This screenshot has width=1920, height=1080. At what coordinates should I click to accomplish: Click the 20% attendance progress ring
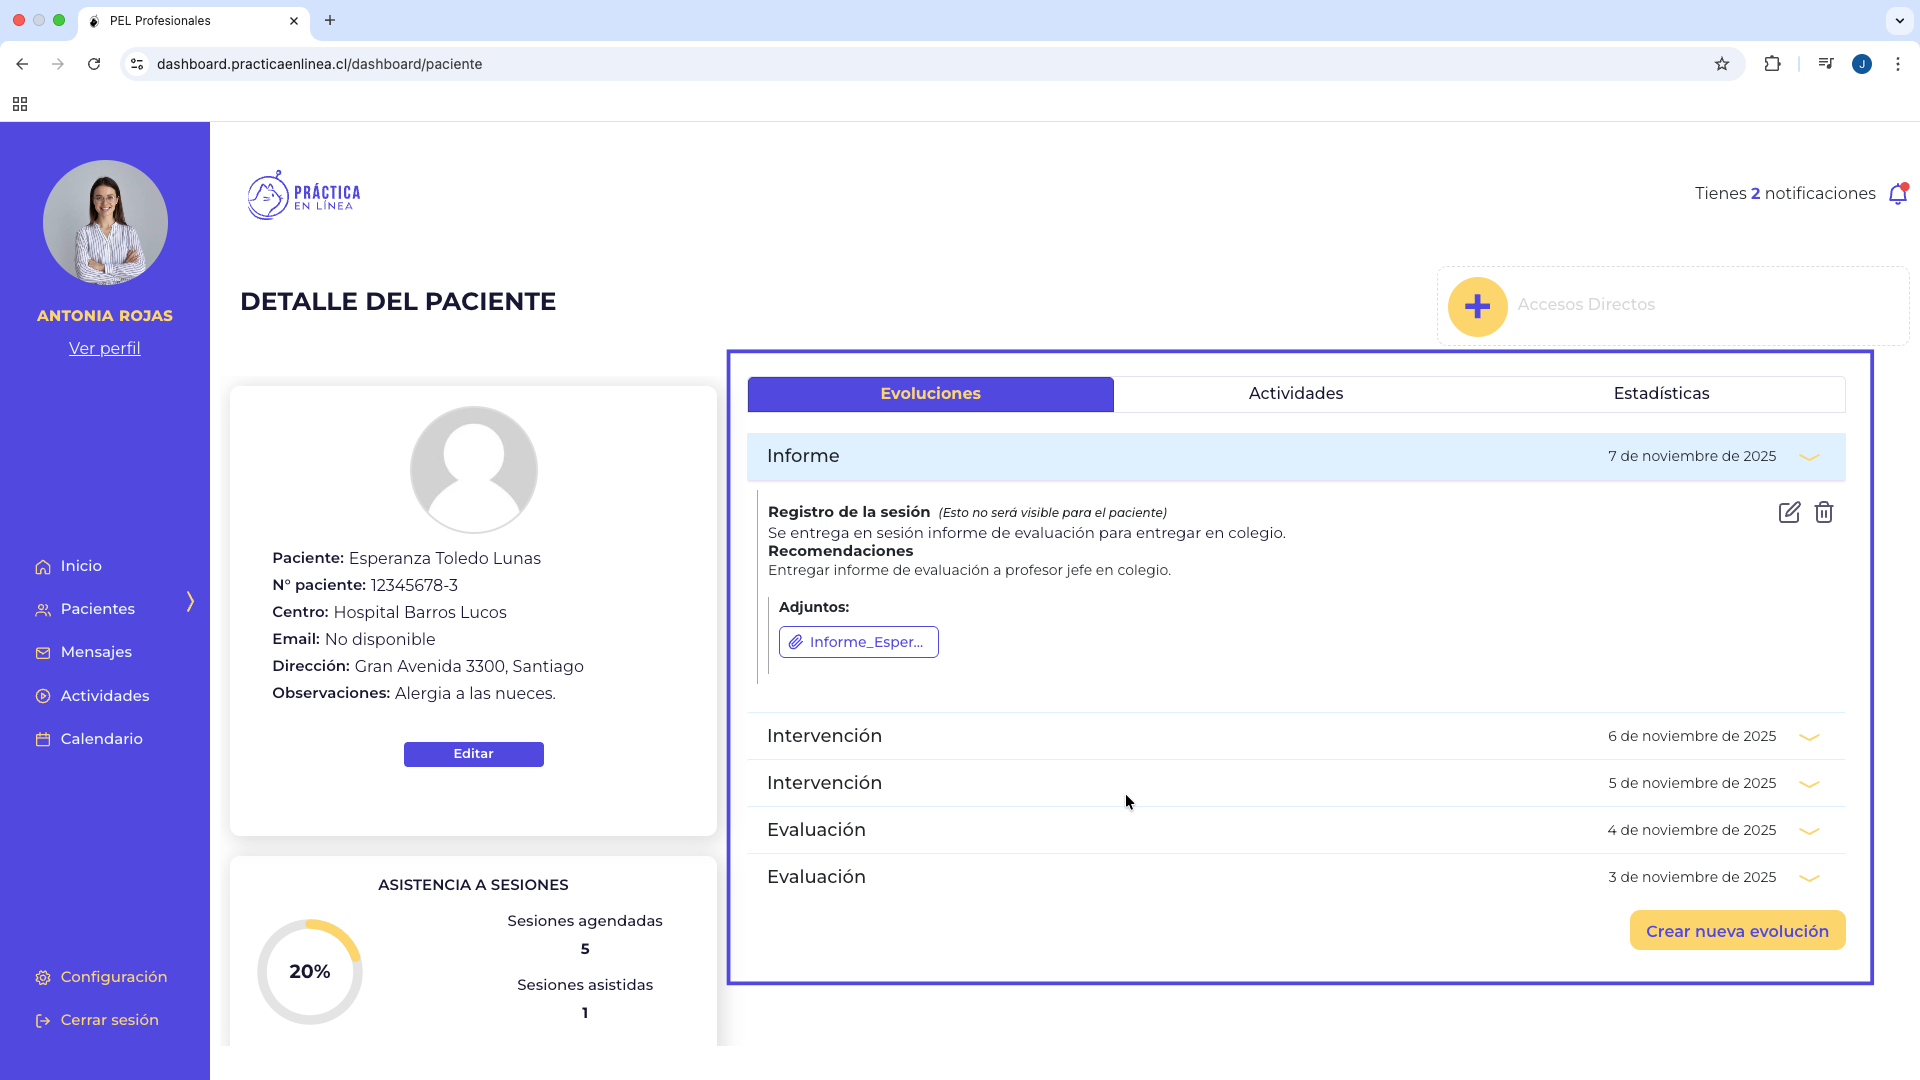tap(309, 972)
